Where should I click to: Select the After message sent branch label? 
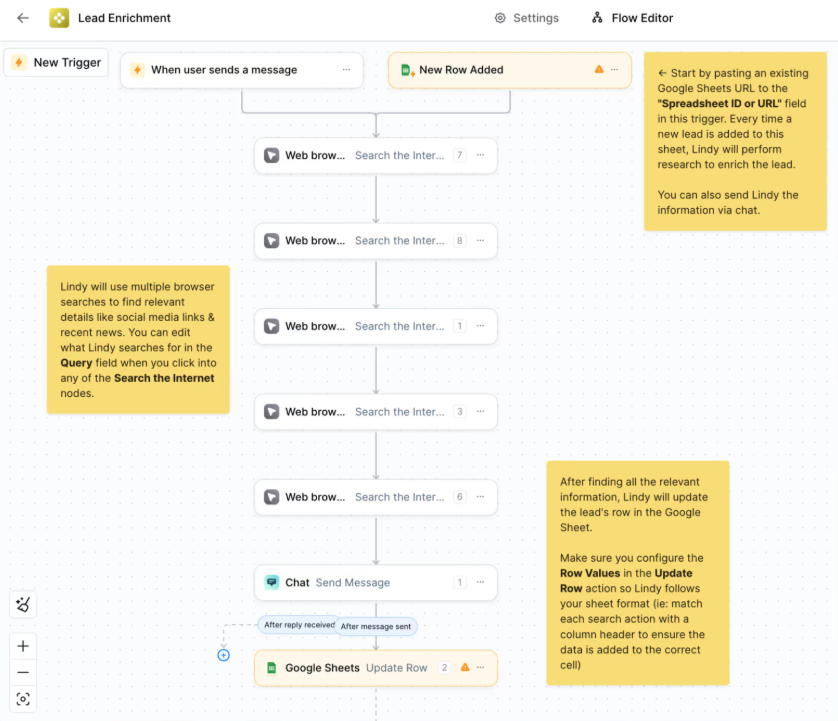click(375, 627)
